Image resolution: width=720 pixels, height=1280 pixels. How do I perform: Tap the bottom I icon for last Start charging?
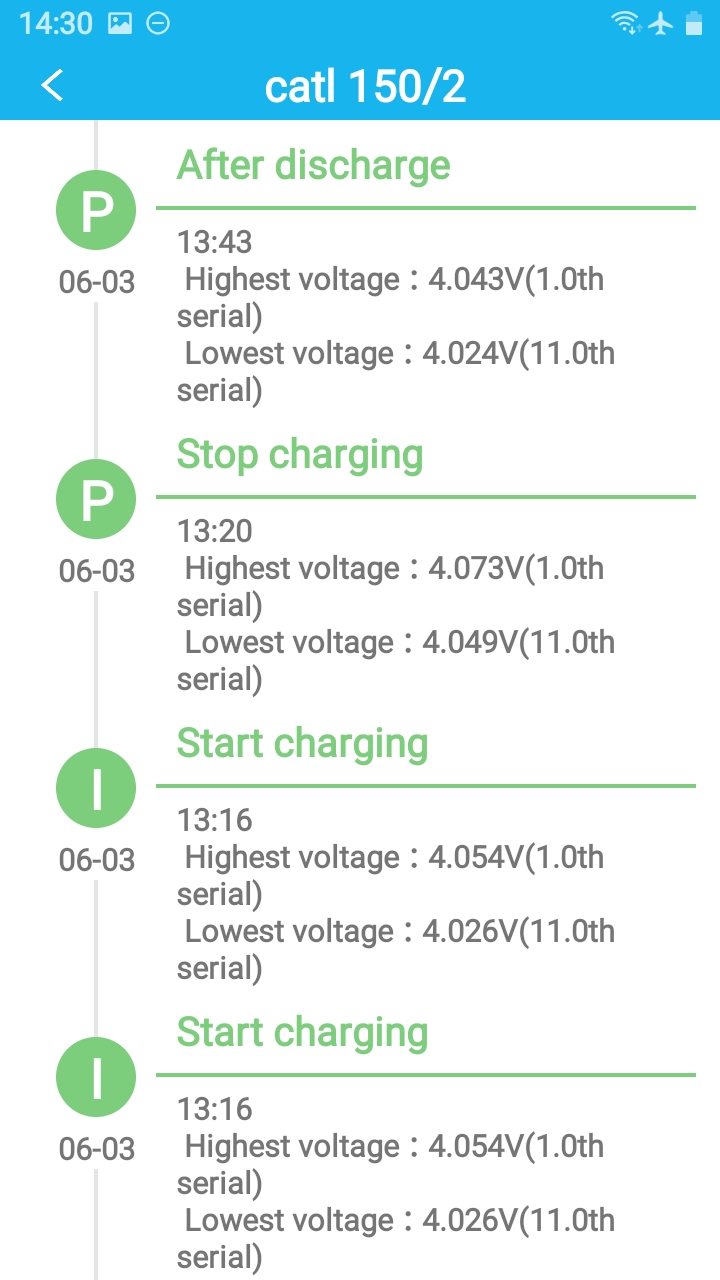(x=96, y=1077)
